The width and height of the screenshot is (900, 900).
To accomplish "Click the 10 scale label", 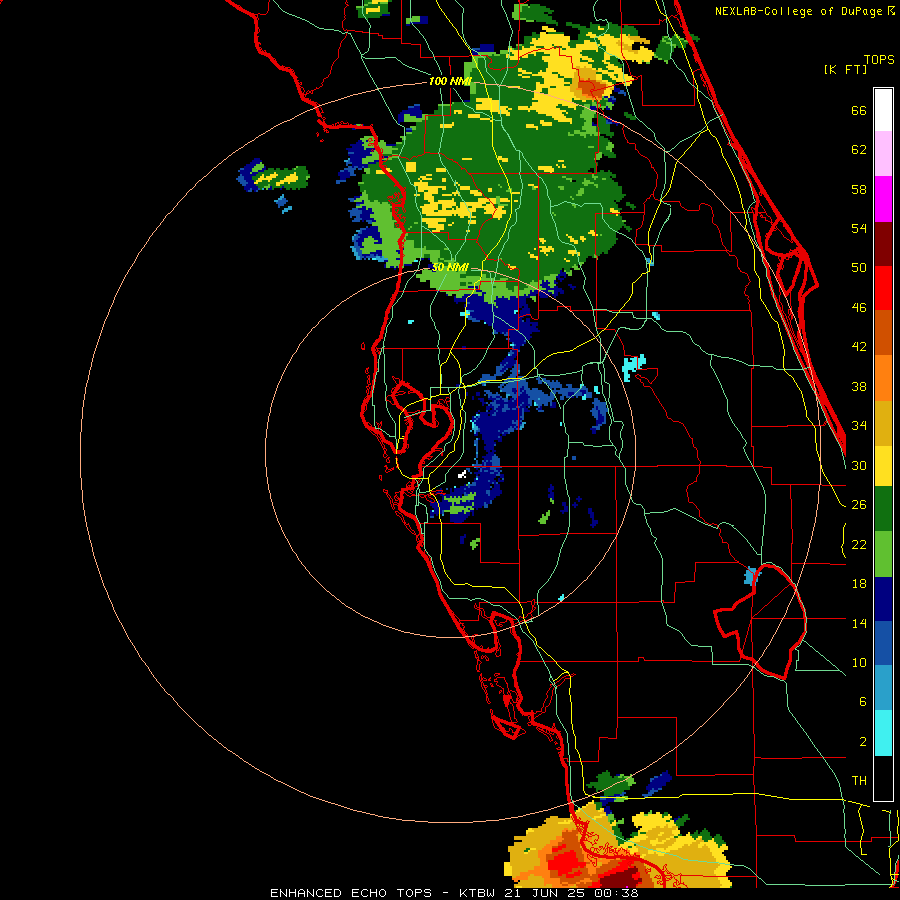I will (x=859, y=662).
